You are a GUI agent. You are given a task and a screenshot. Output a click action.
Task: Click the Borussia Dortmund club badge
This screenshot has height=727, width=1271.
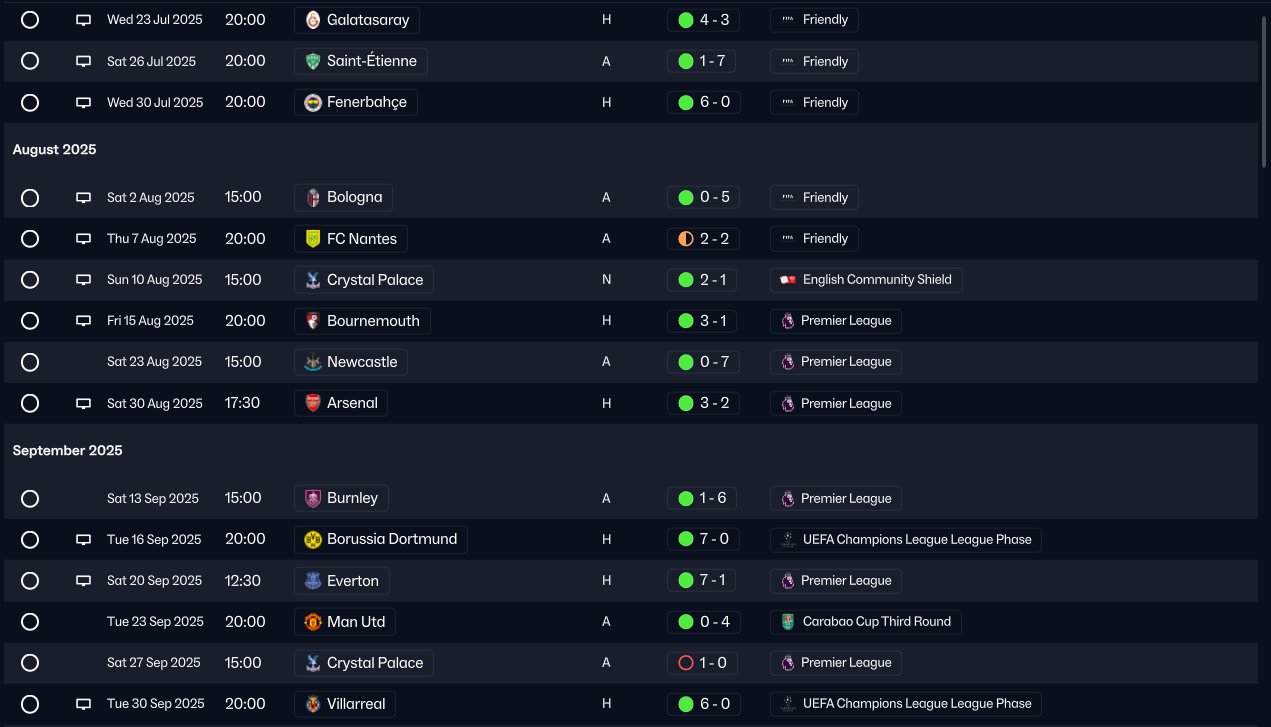pyautogui.click(x=313, y=539)
